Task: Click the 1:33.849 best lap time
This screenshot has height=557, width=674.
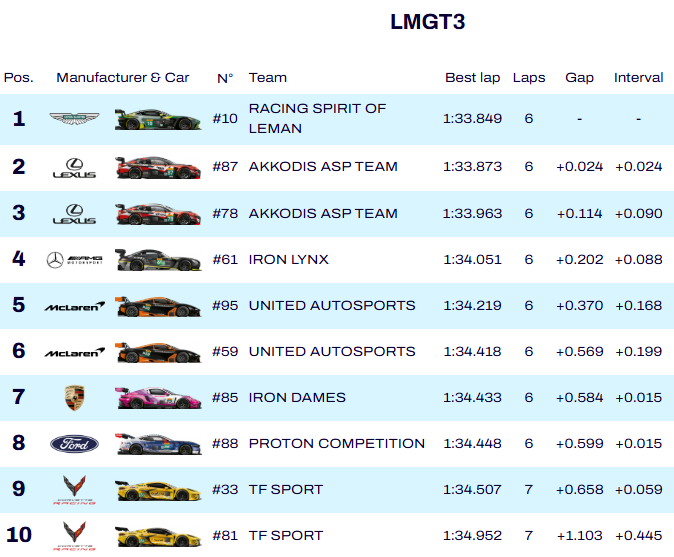Action: tap(472, 119)
